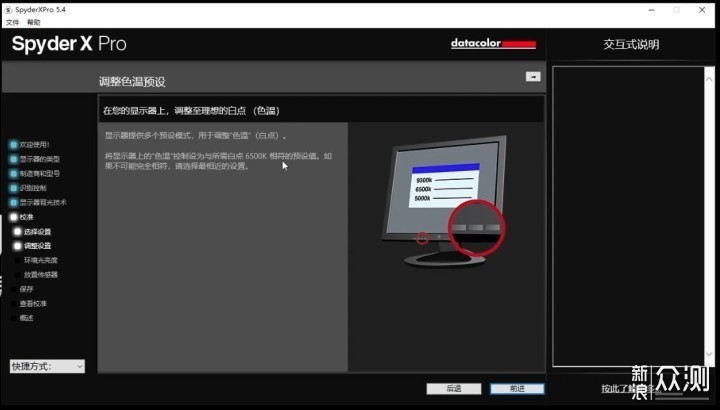The width and height of the screenshot is (720, 410).
Task: Select the 放置传感器 sub-step
Action: click(x=36, y=275)
